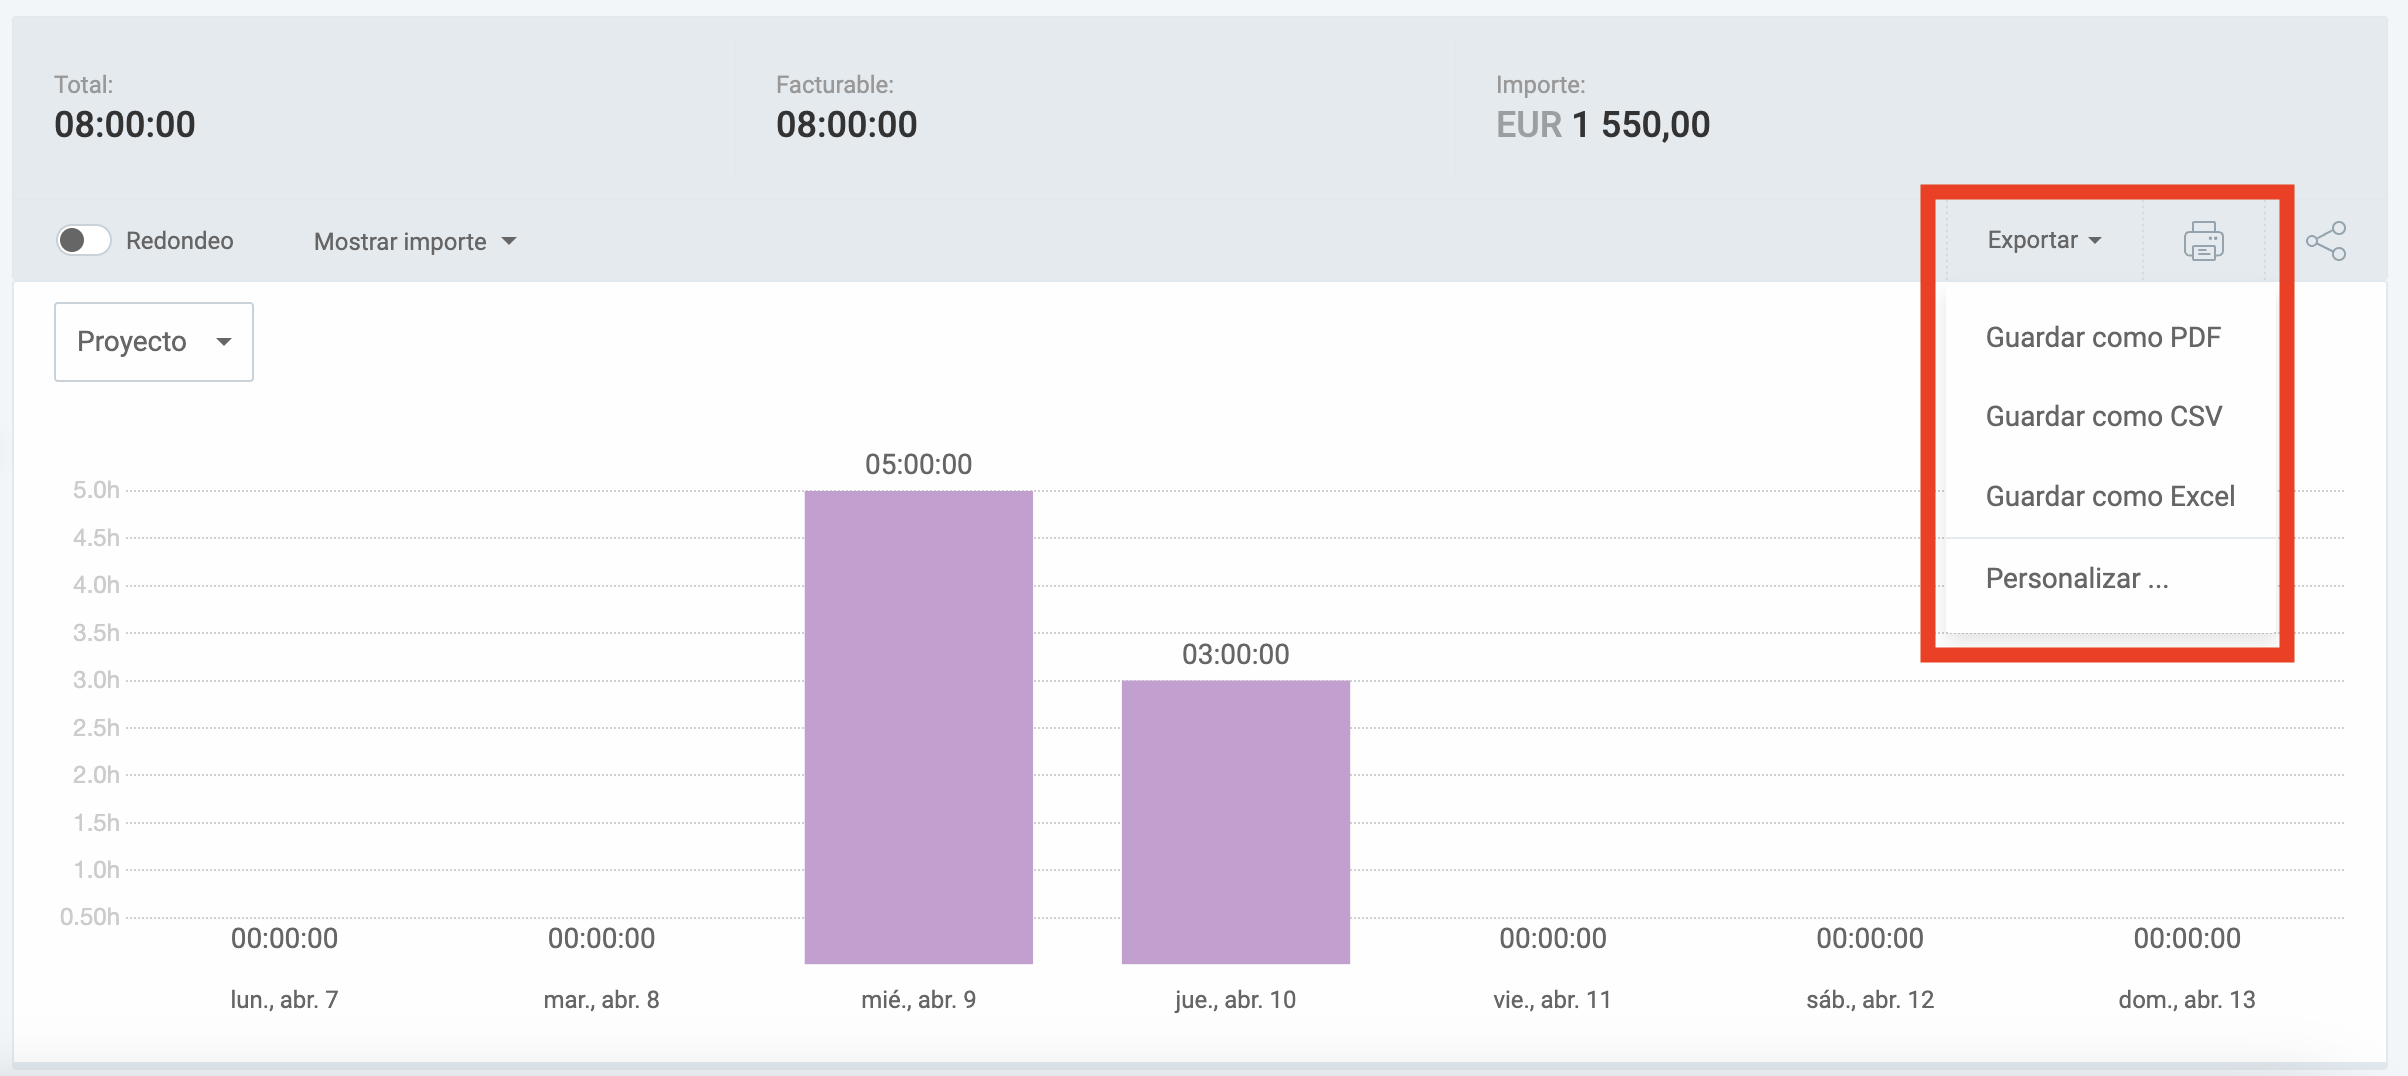Click the 05:00:00 label above the bar
This screenshot has width=2408, height=1076.
918,464
